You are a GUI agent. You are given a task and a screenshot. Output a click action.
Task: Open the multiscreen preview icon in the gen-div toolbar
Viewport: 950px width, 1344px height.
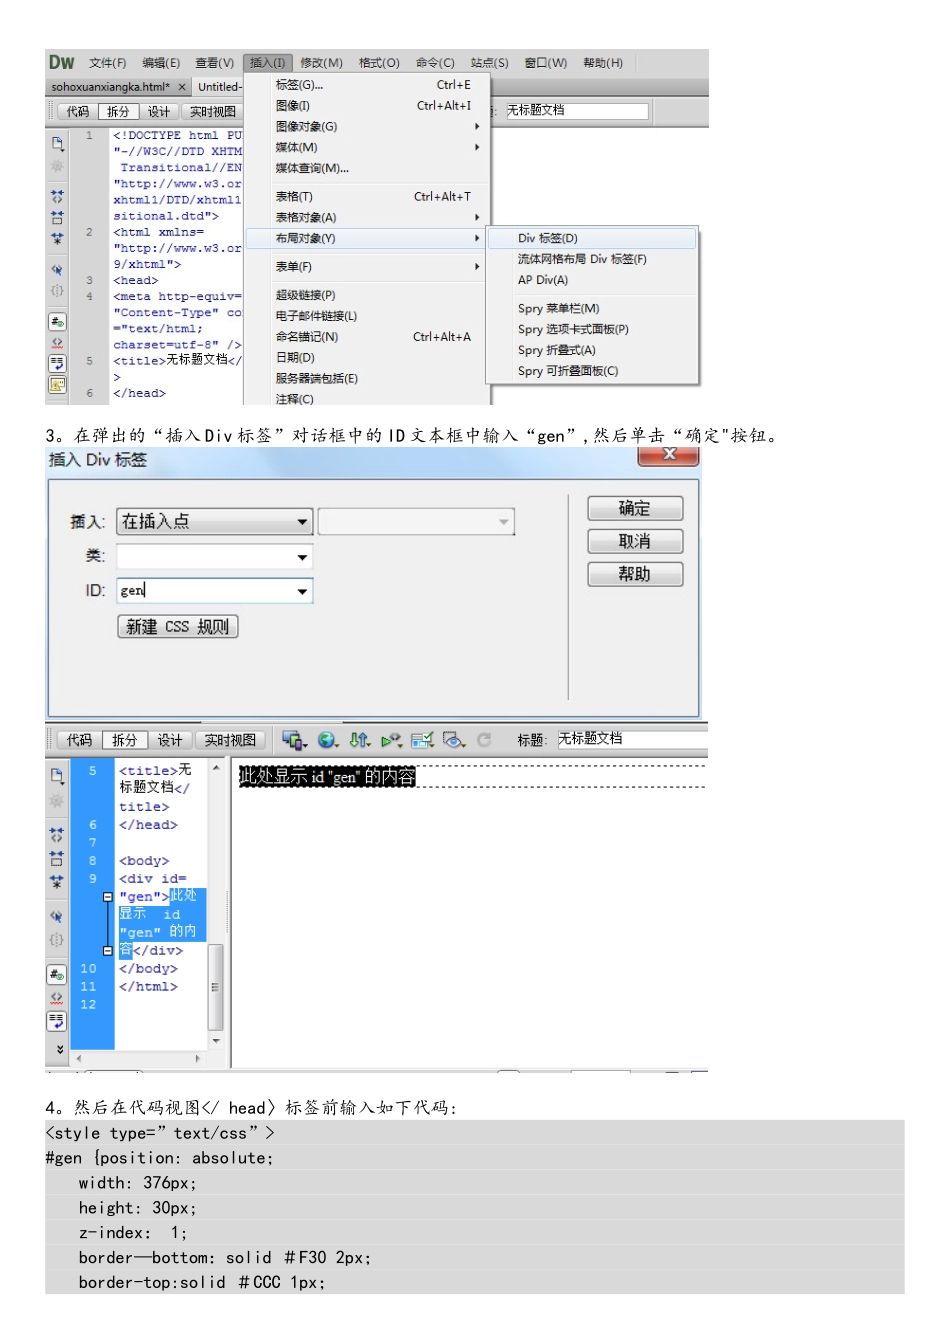(293, 740)
